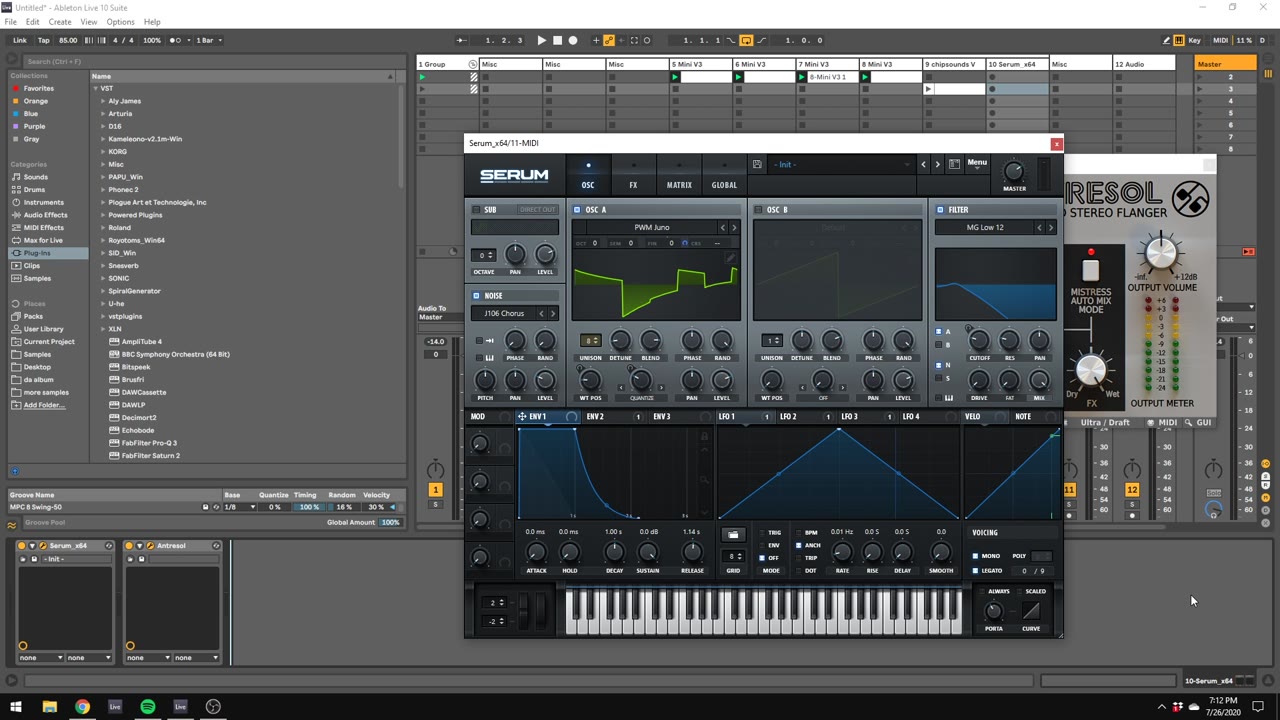Image resolution: width=1280 pixels, height=720 pixels.
Task: Click the Tap tempo button
Action: [43, 40]
